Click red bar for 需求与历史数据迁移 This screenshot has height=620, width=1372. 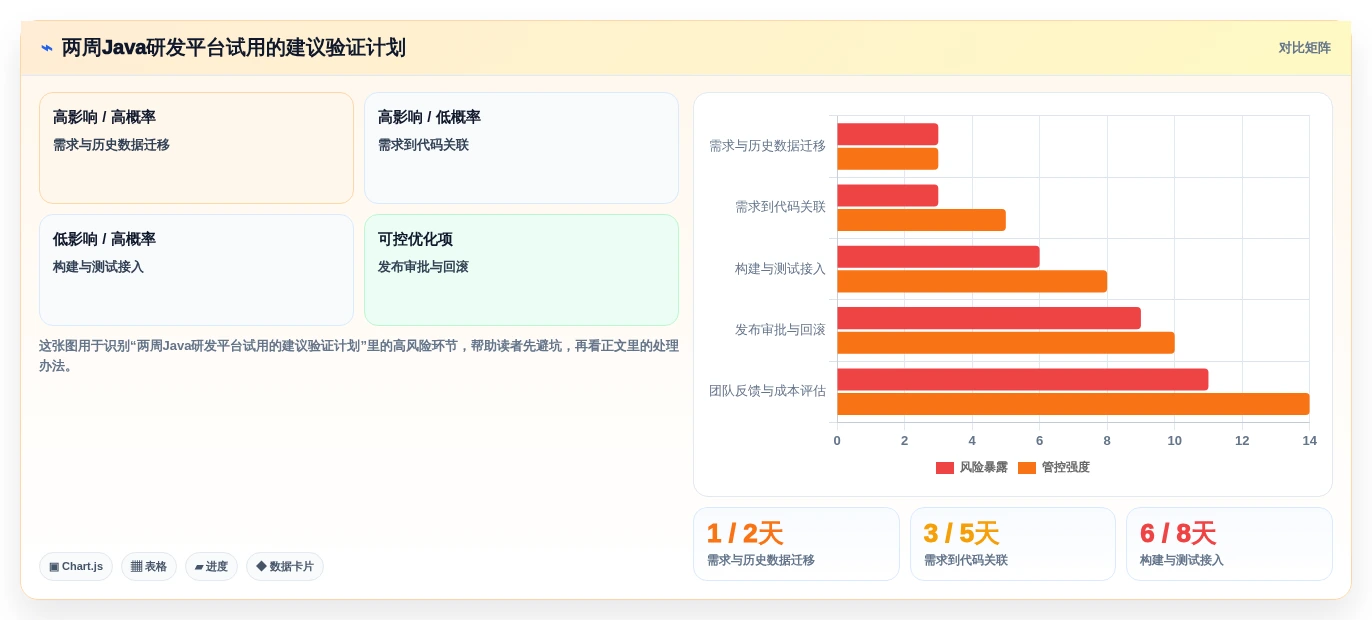coord(888,134)
